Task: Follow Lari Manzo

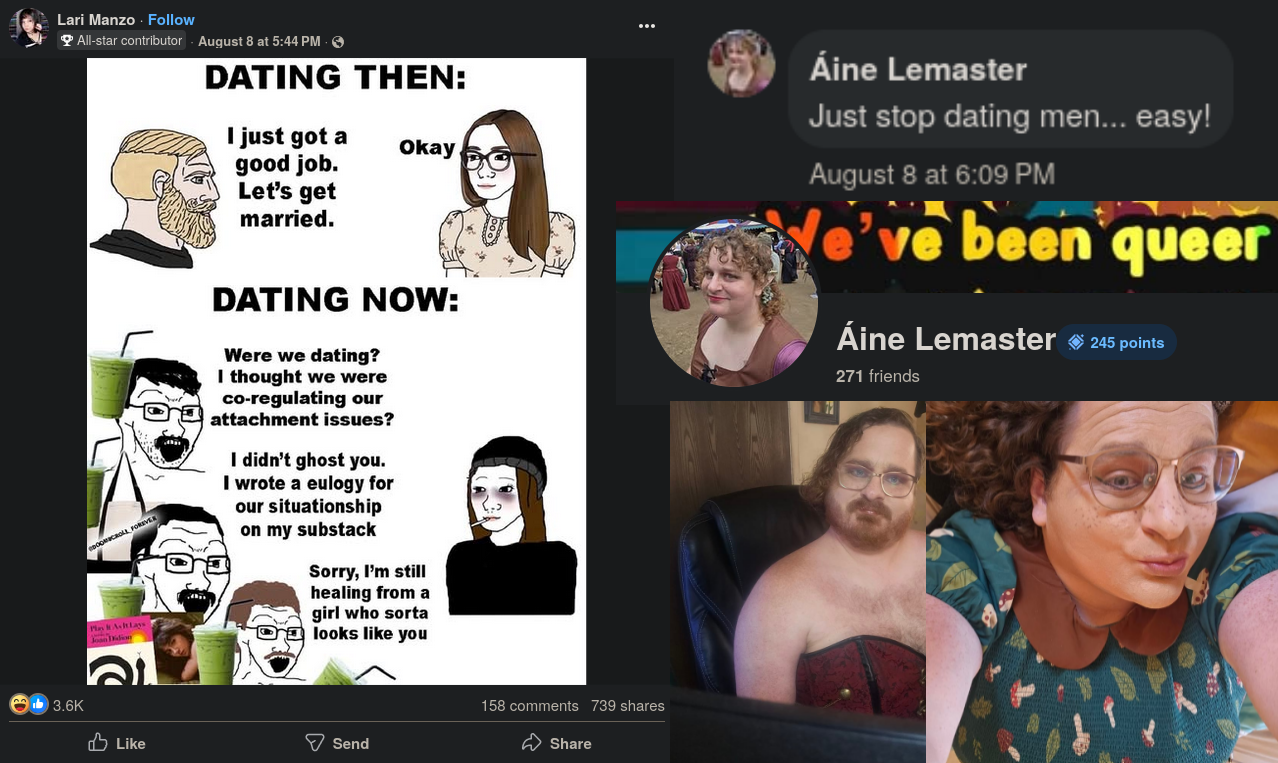Action: click(171, 20)
